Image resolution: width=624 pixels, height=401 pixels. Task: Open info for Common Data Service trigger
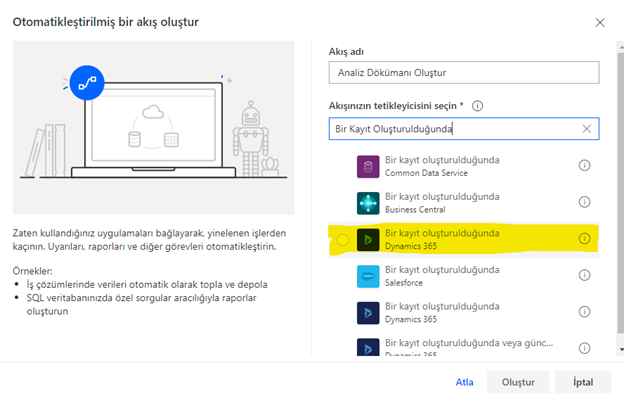[x=584, y=165]
